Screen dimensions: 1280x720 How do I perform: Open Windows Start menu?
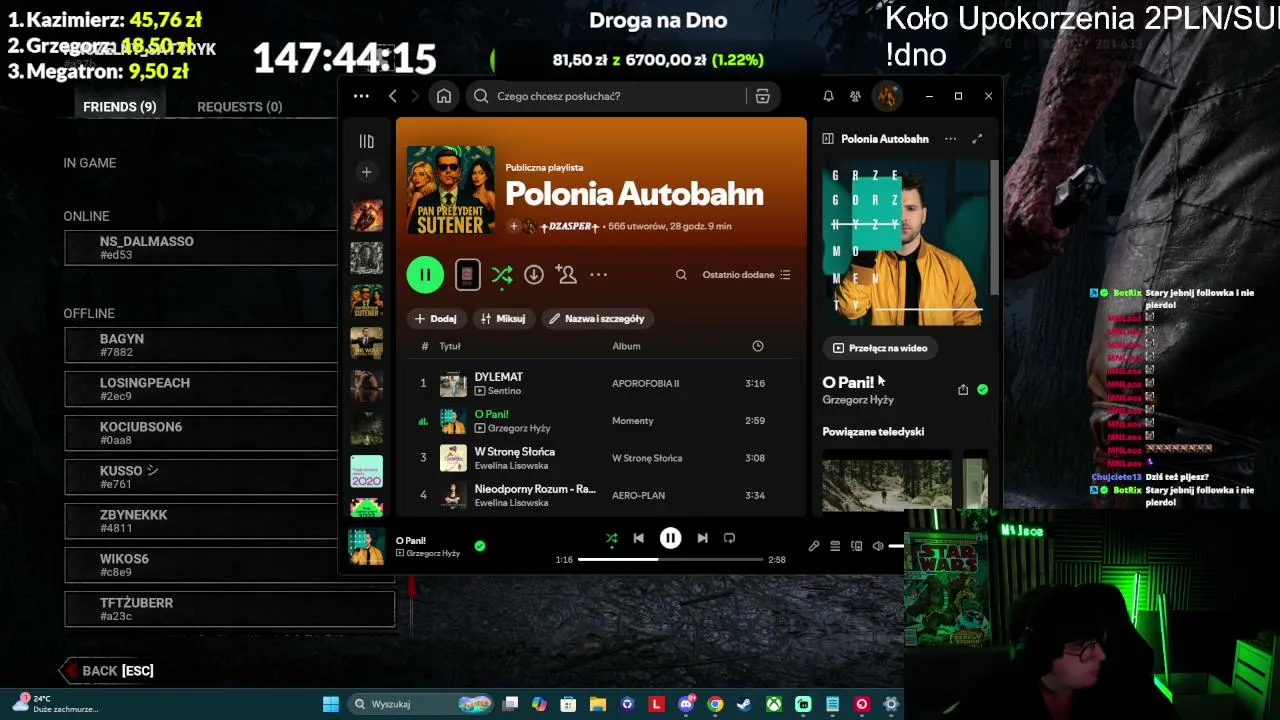coord(331,704)
